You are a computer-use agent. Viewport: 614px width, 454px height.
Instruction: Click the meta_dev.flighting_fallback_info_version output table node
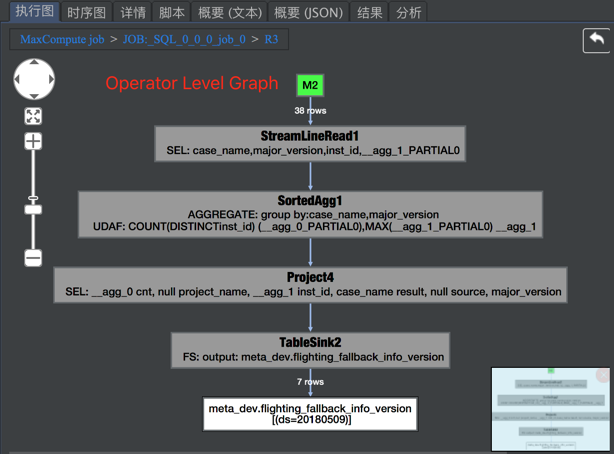point(310,414)
